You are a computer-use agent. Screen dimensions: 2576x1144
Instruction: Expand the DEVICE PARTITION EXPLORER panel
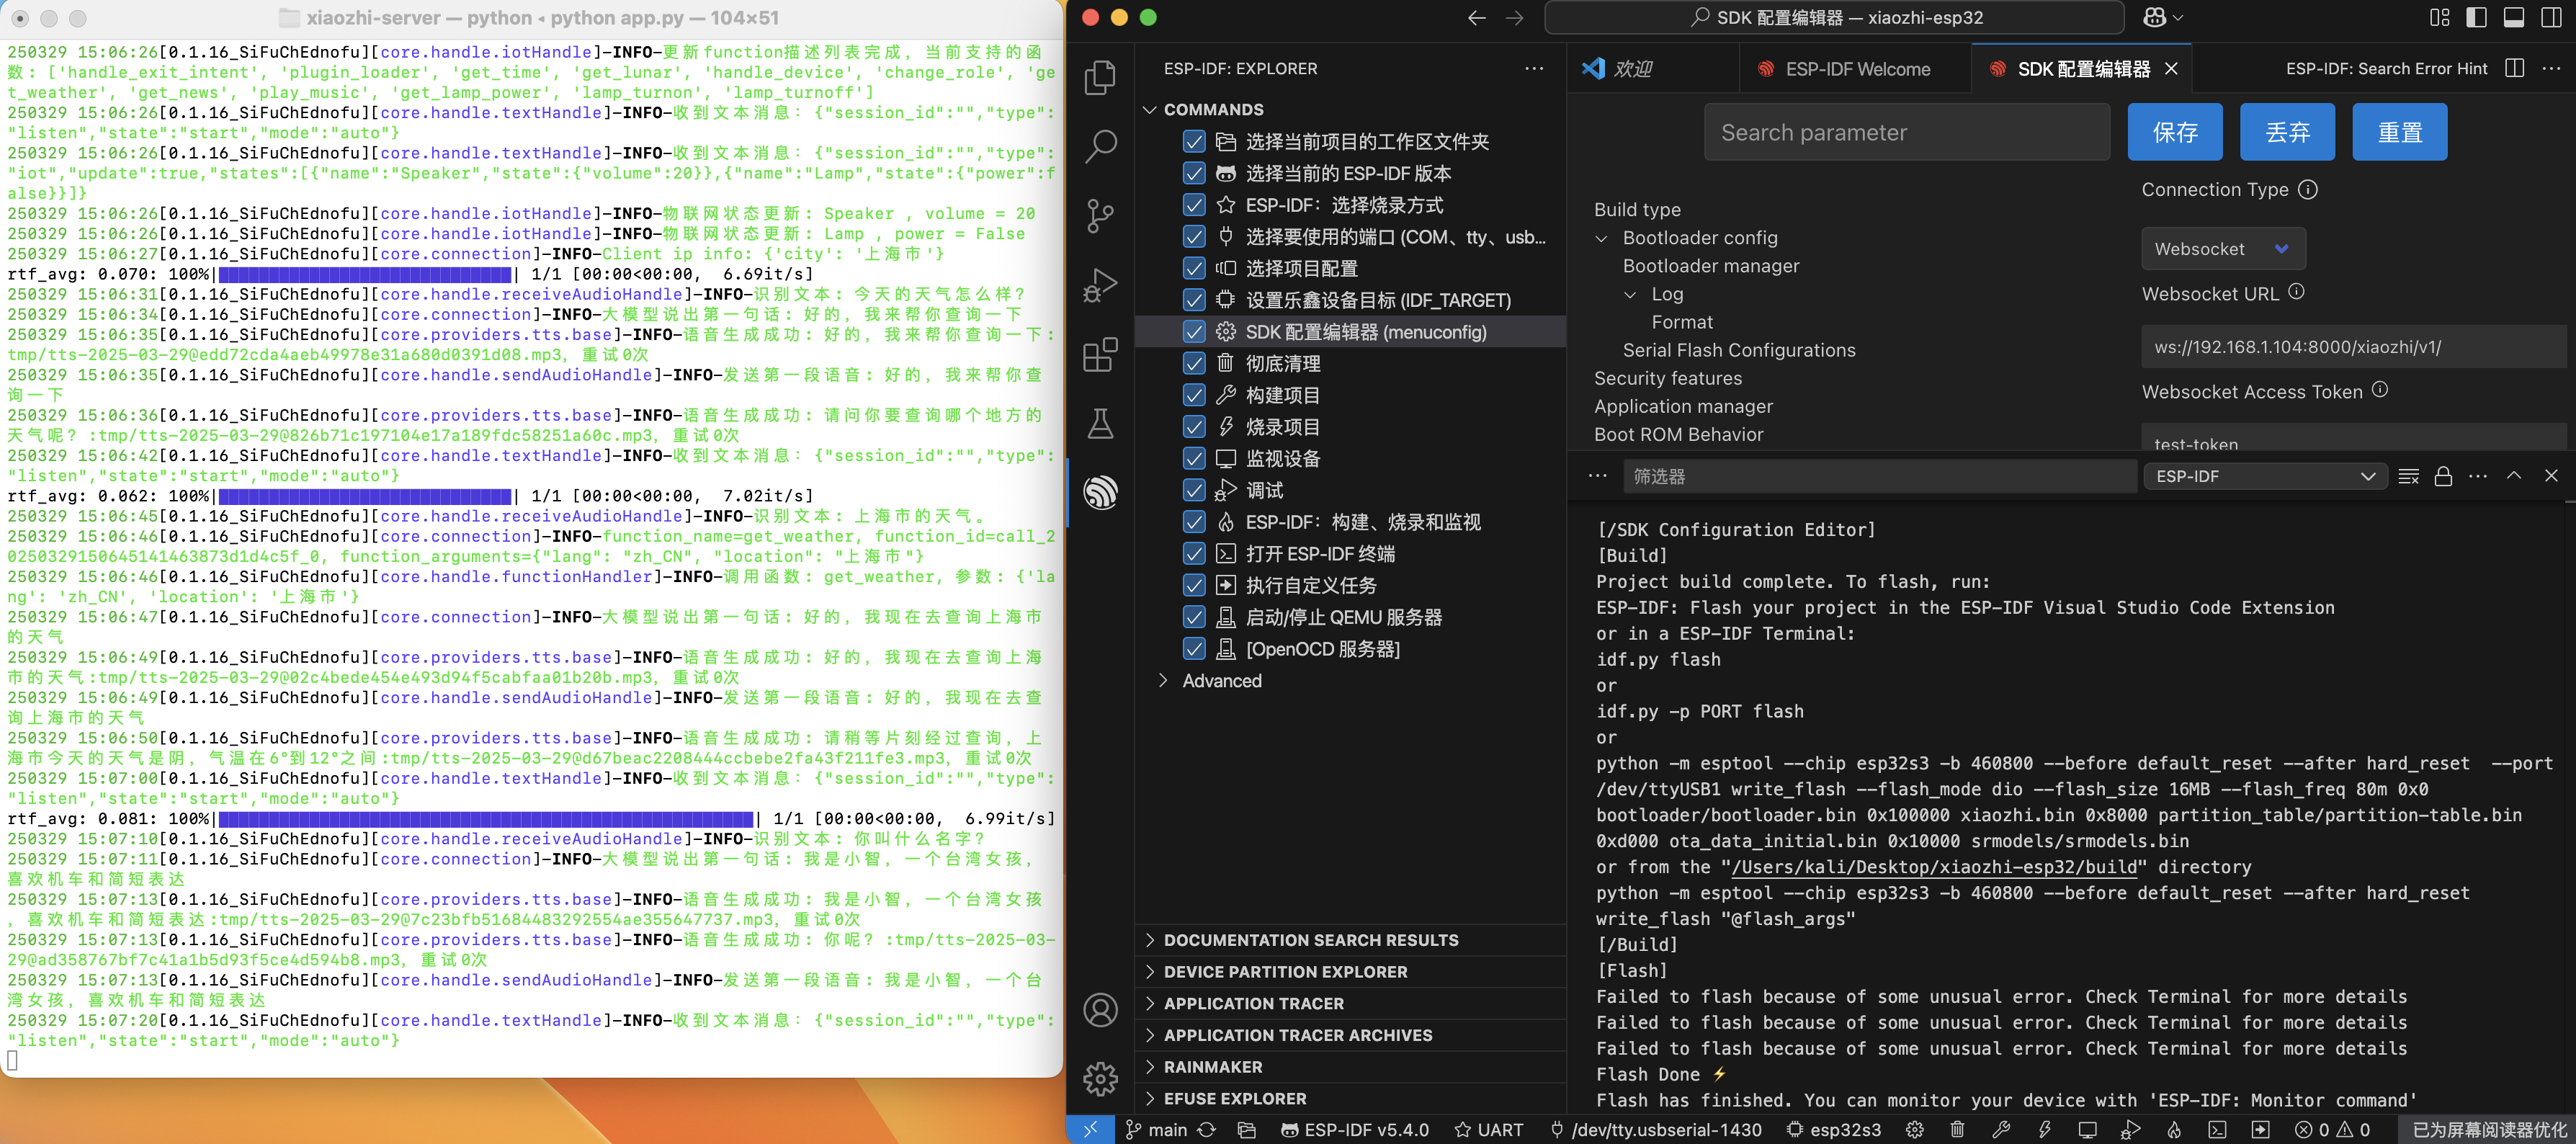(1284, 972)
